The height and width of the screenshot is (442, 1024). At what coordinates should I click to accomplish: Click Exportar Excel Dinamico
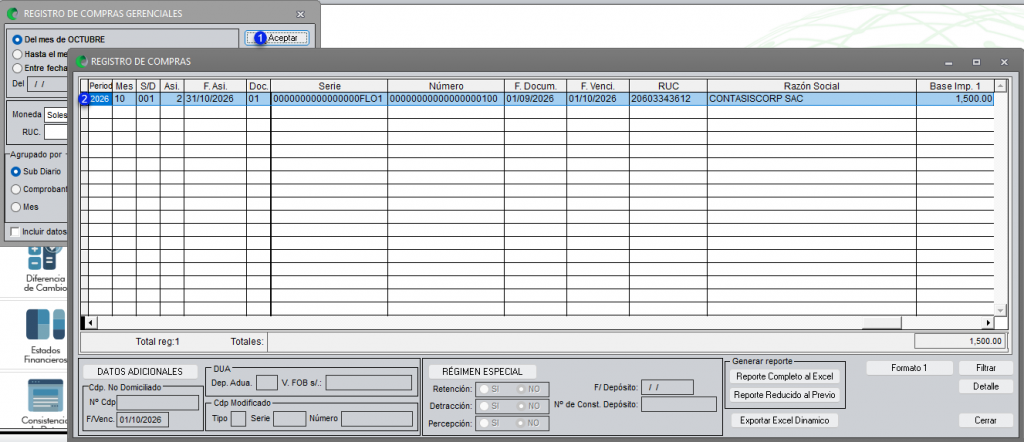784,420
